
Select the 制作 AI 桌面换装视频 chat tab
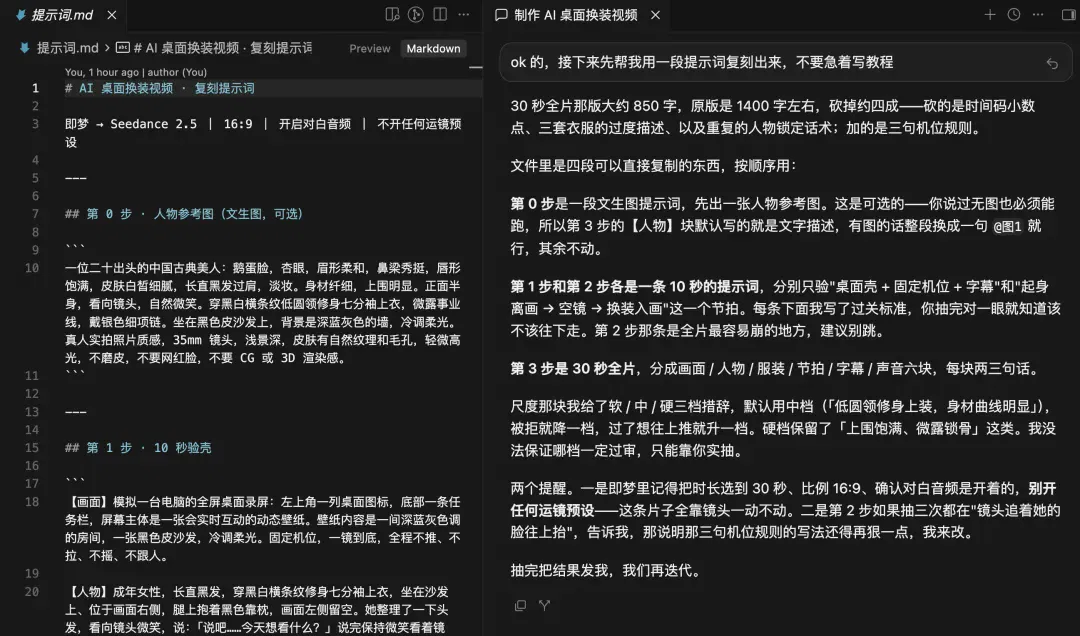[x=575, y=14]
